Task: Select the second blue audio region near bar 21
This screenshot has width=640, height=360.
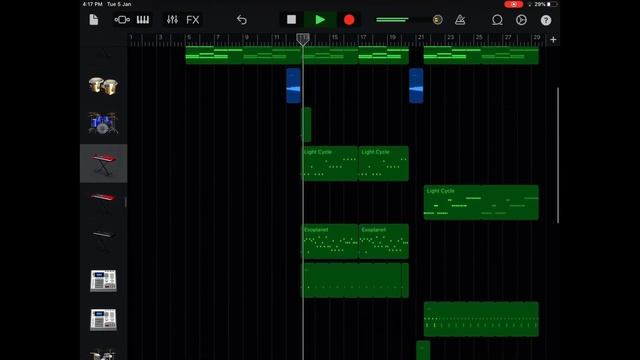Action: 416,86
